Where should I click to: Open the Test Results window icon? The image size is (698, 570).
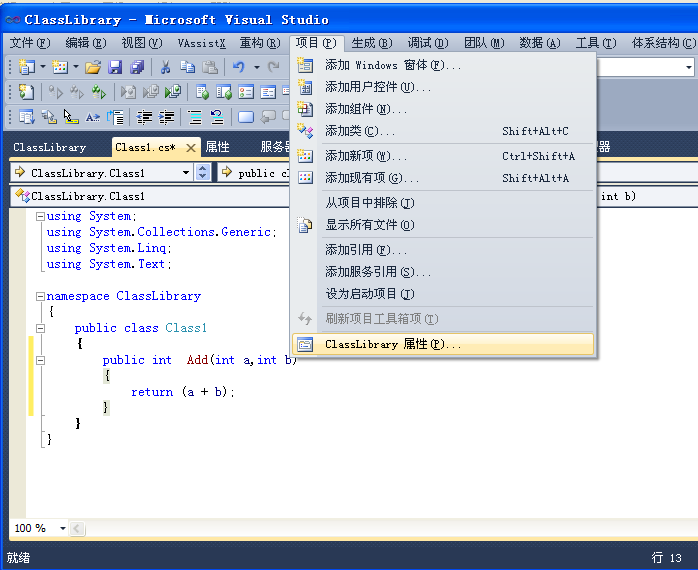(246, 92)
